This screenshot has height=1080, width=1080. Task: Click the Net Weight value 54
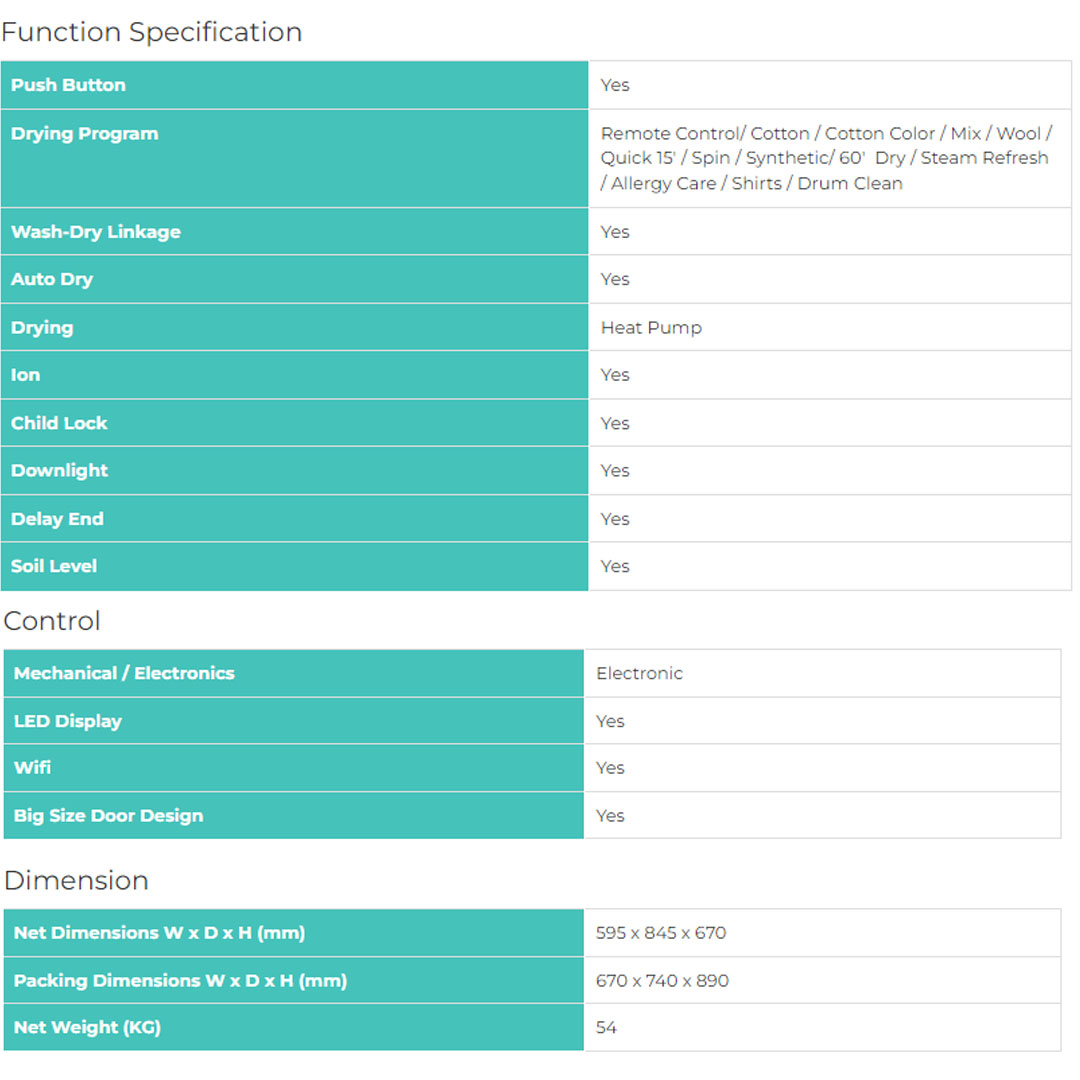pos(606,1027)
